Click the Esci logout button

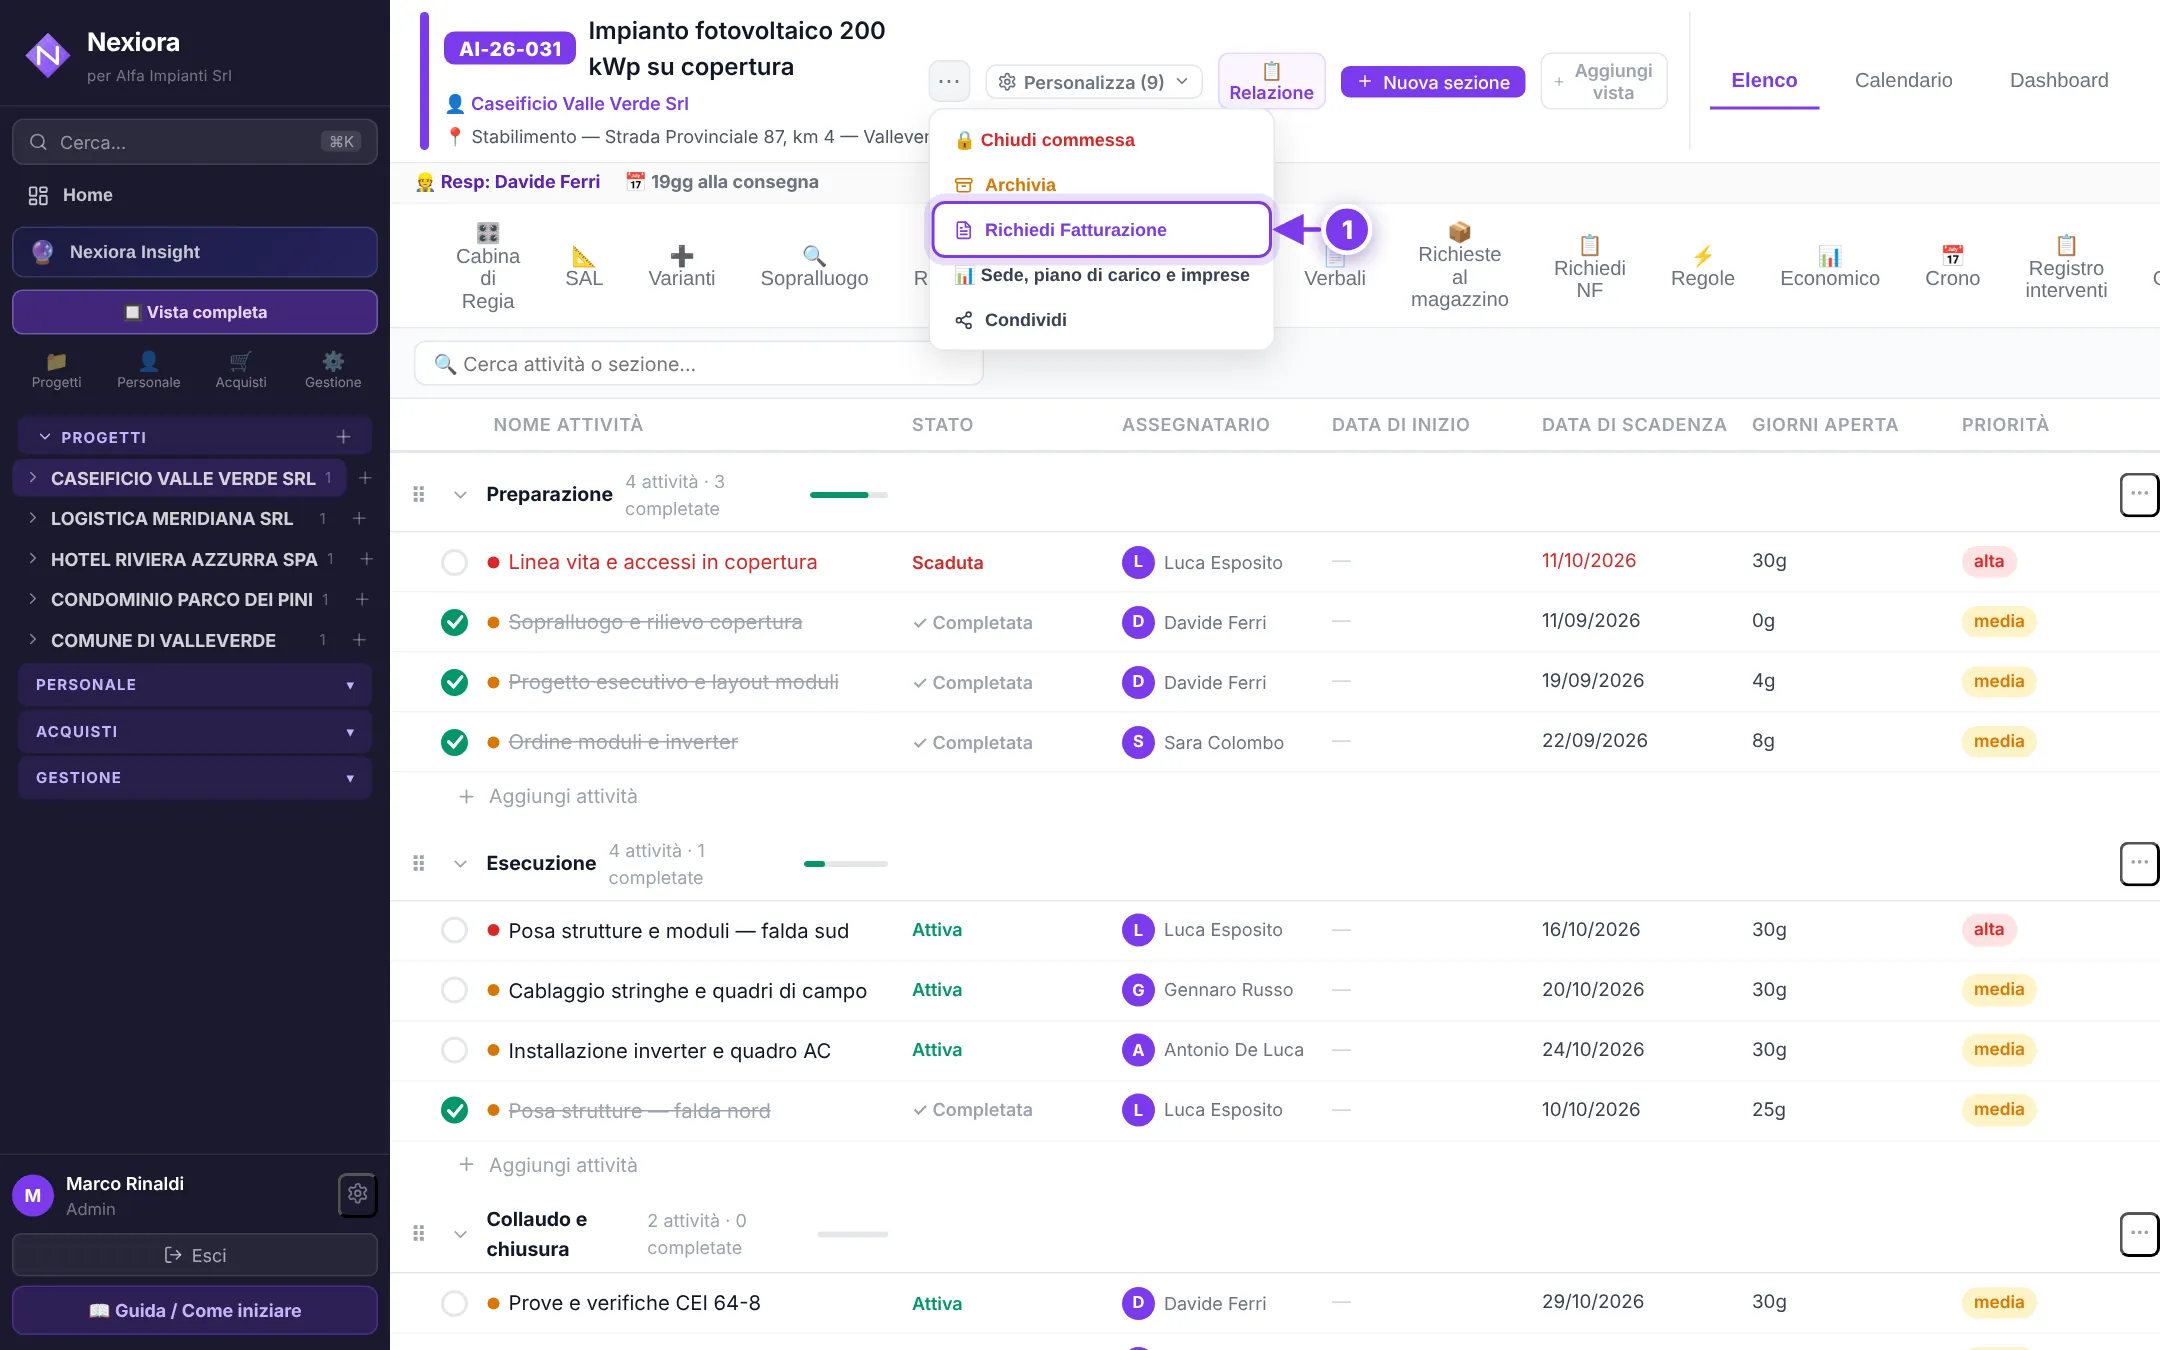(195, 1254)
